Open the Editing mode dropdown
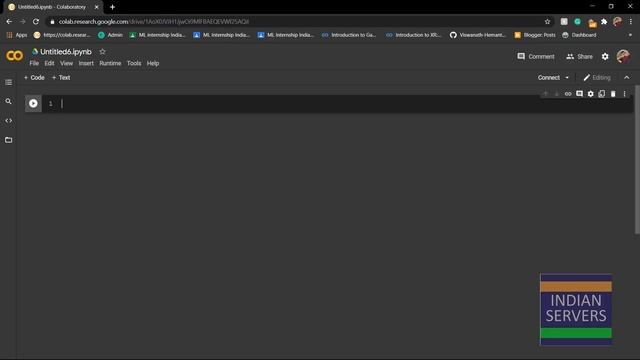The width and height of the screenshot is (640, 360). 597,78
